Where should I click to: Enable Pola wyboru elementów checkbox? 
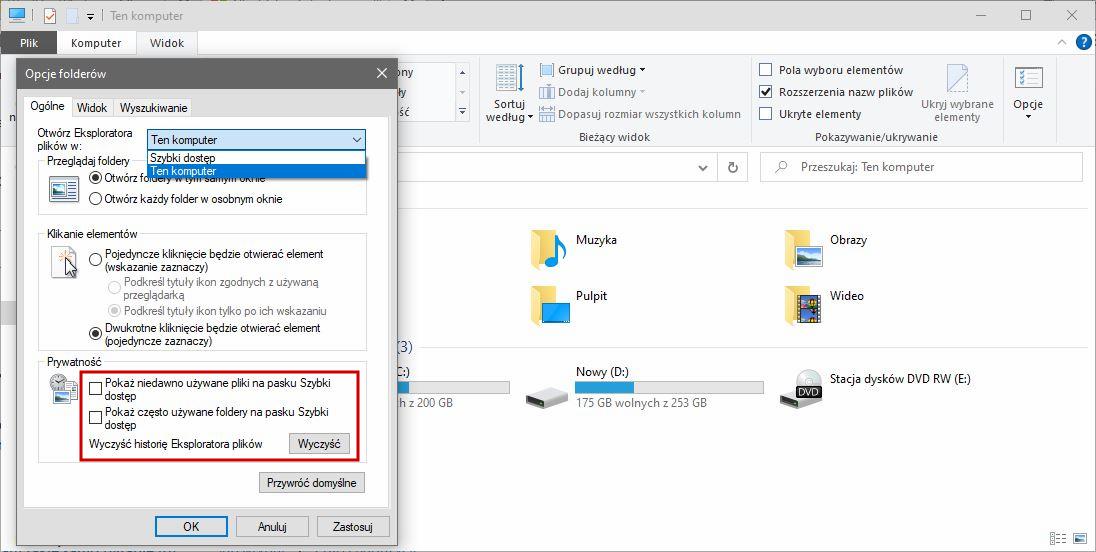pyautogui.click(x=765, y=70)
